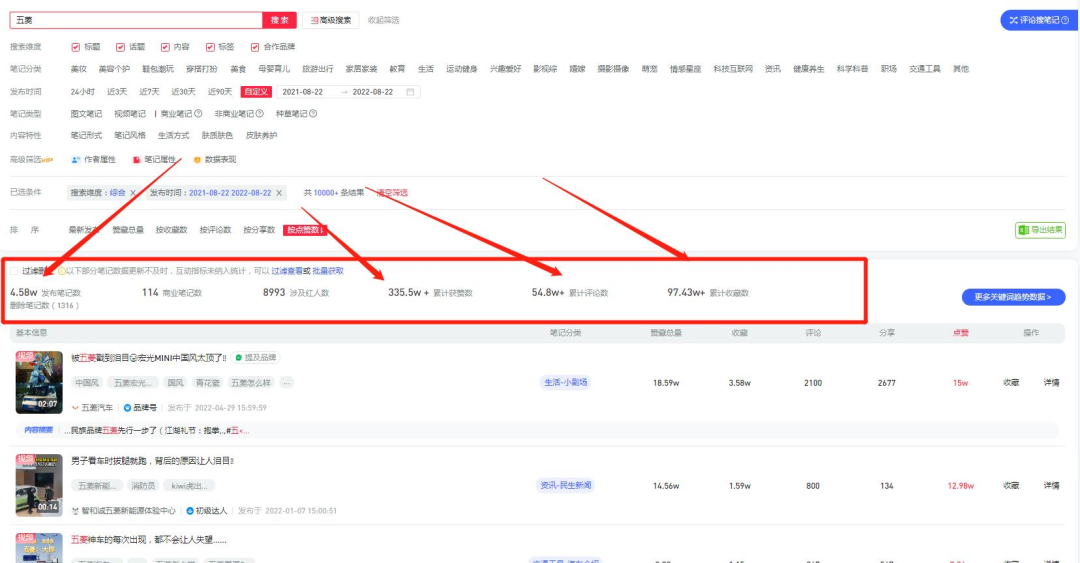Expand the 作者属性 advanced filter
Viewport: 1080px width, 563px height.
94,159
